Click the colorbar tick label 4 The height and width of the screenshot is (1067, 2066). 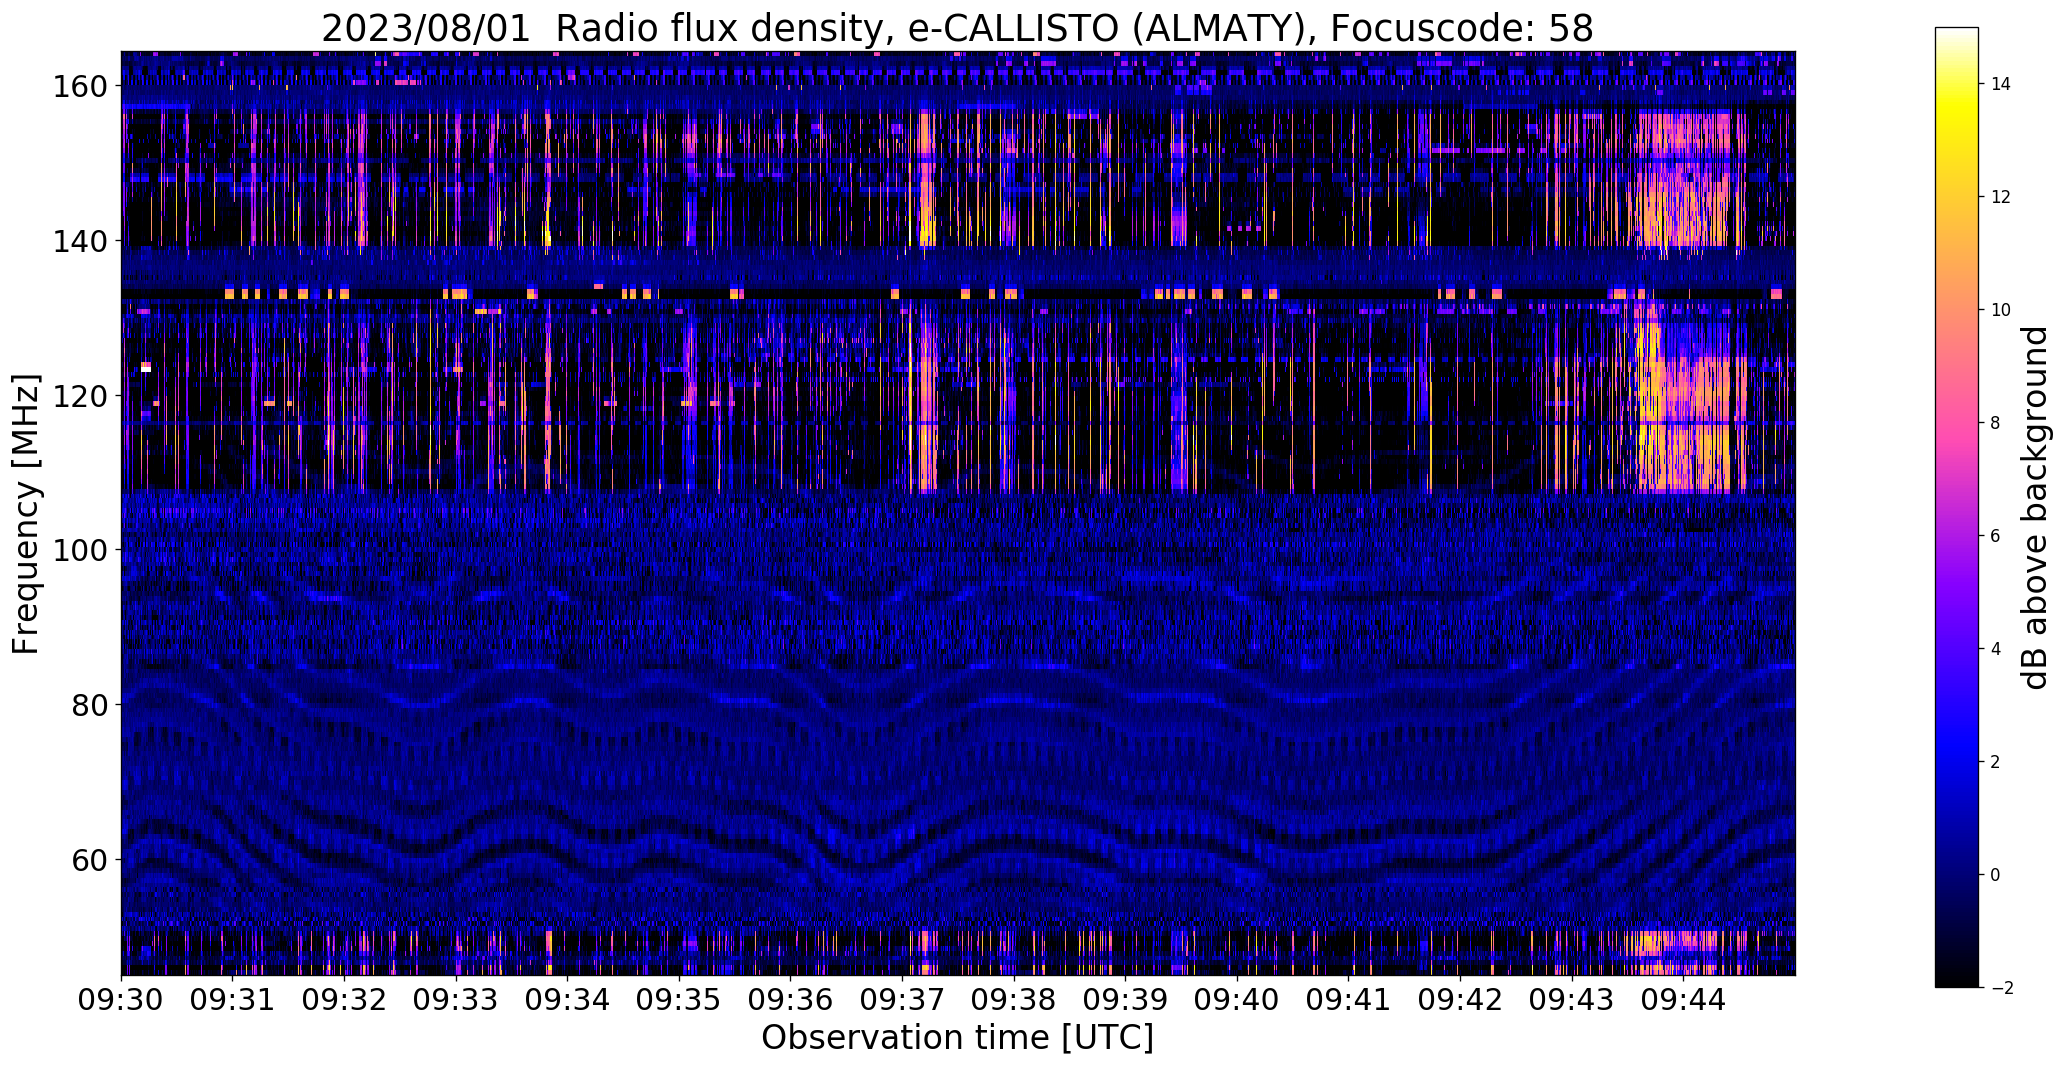[x=1996, y=649]
